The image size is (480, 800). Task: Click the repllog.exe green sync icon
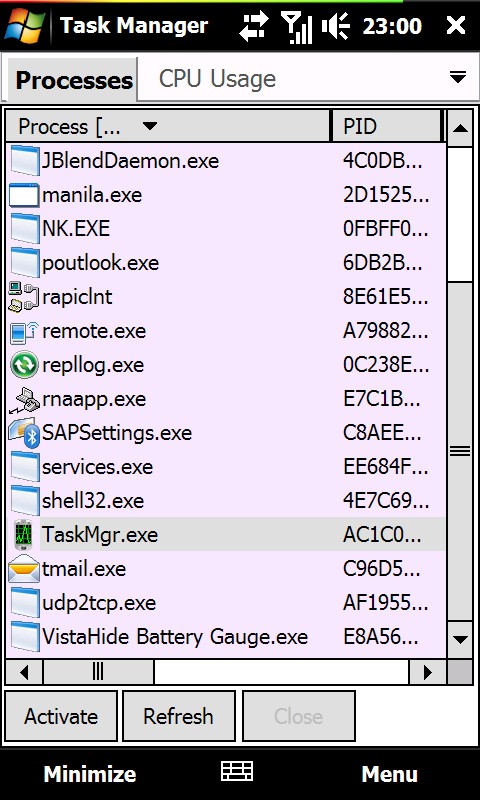[x=24, y=365]
